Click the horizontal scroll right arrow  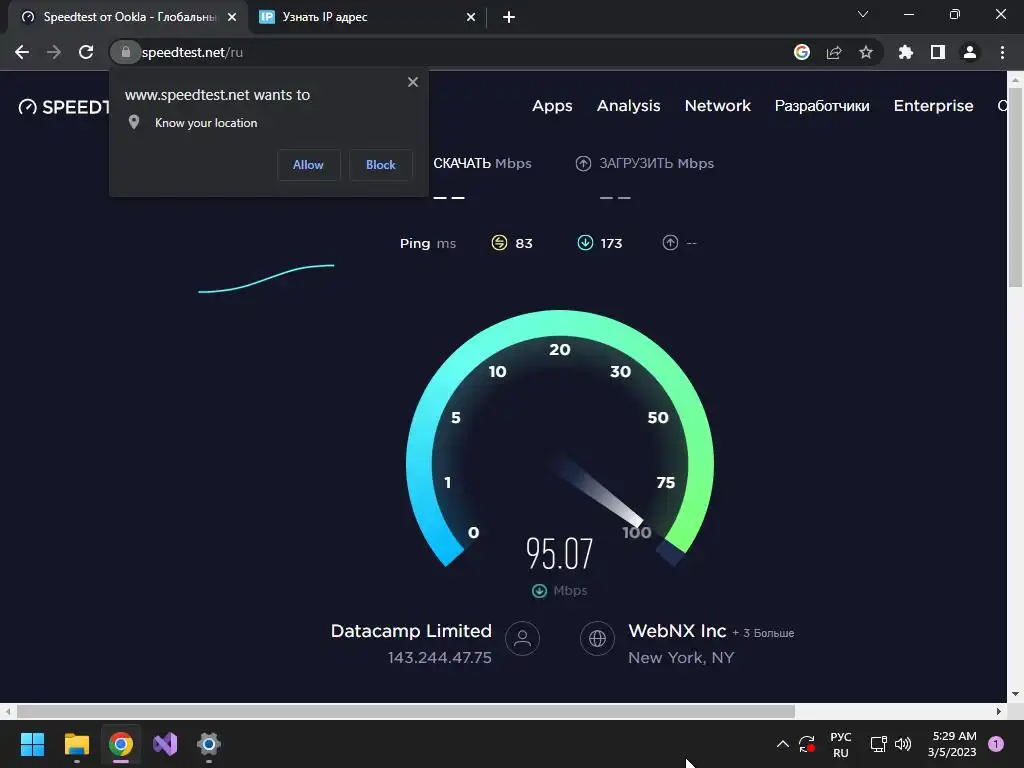pyautogui.click(x=999, y=711)
